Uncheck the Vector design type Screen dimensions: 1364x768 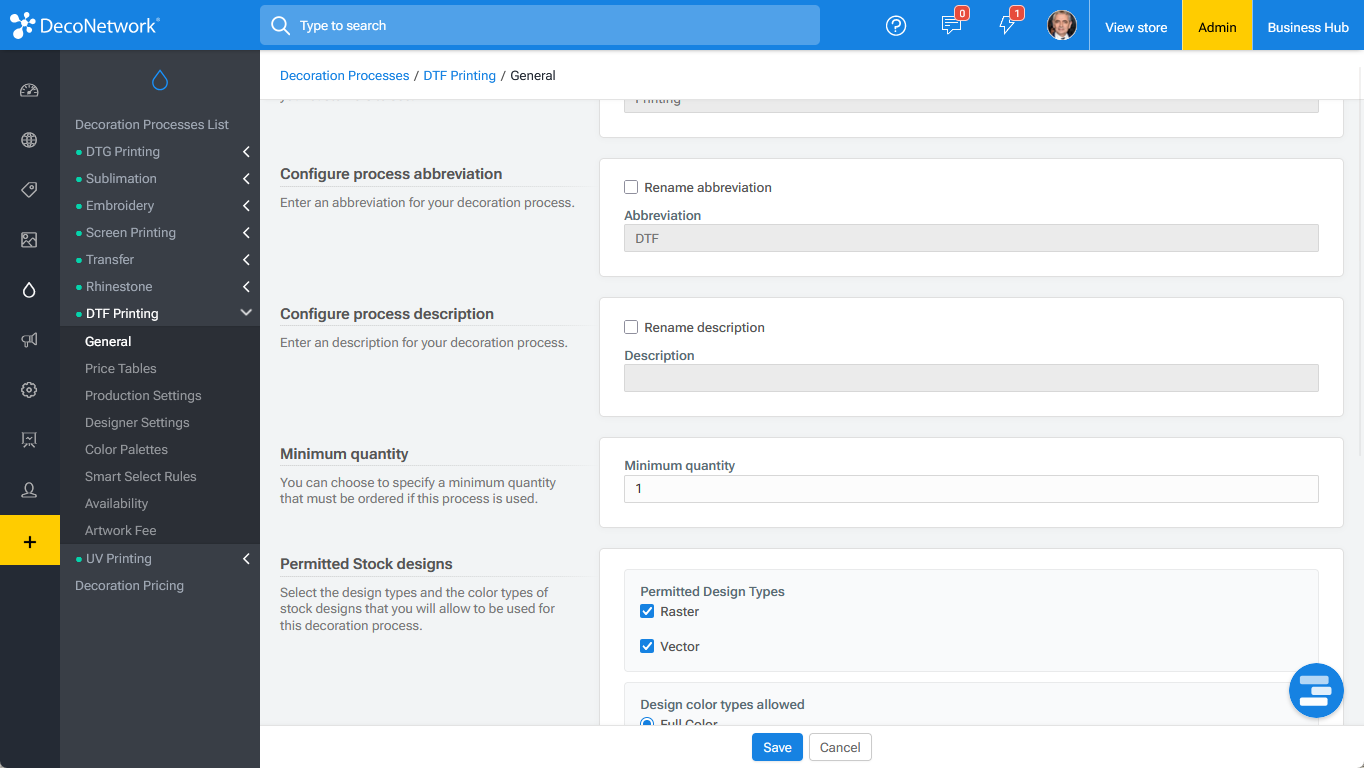point(647,646)
